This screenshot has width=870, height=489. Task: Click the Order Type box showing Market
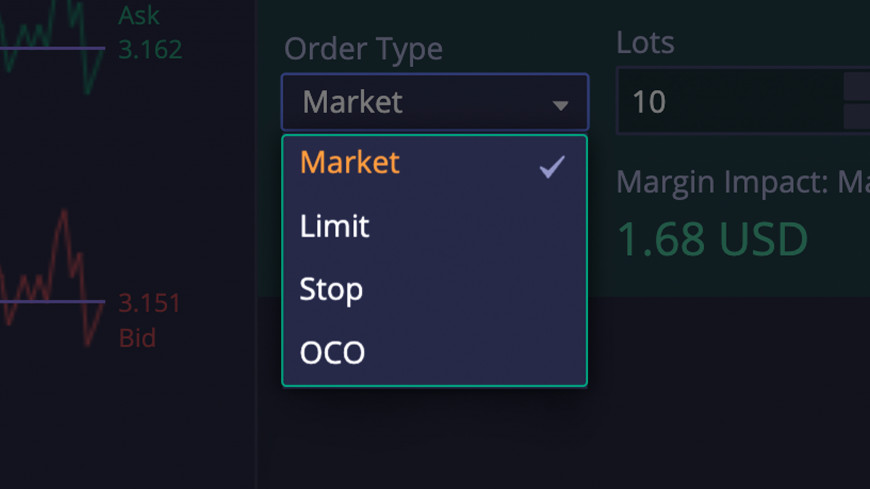point(420,102)
